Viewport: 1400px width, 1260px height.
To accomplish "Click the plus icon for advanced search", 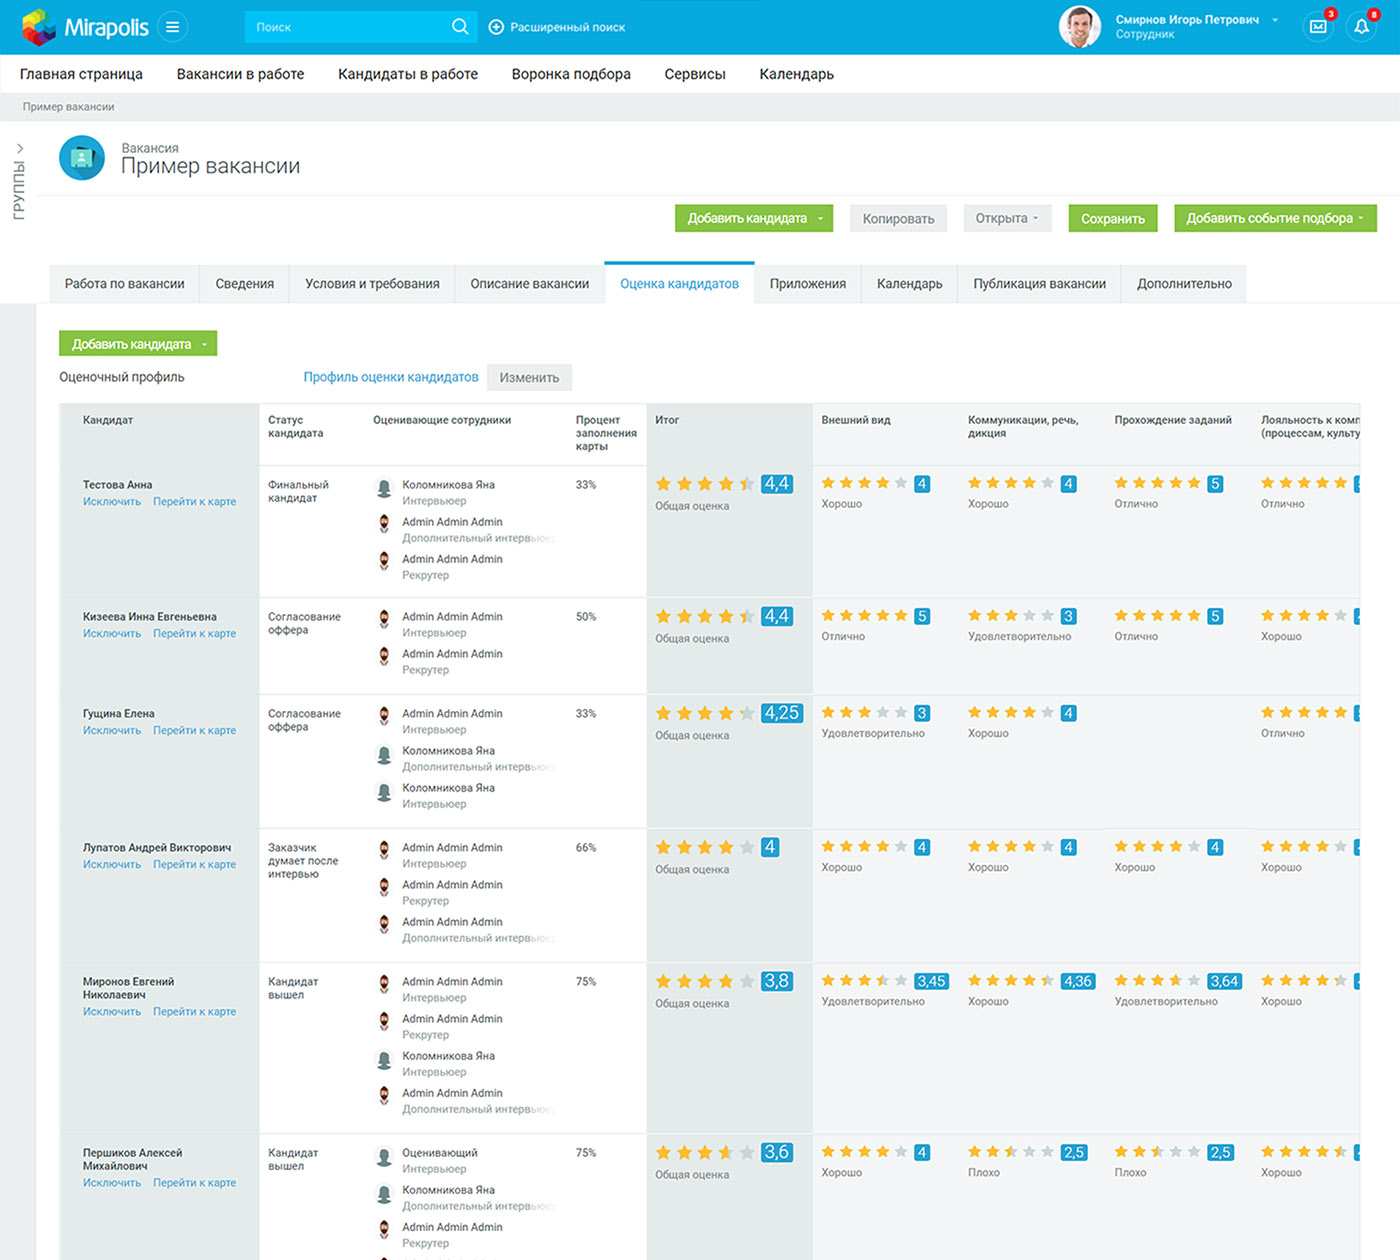I will pos(496,27).
